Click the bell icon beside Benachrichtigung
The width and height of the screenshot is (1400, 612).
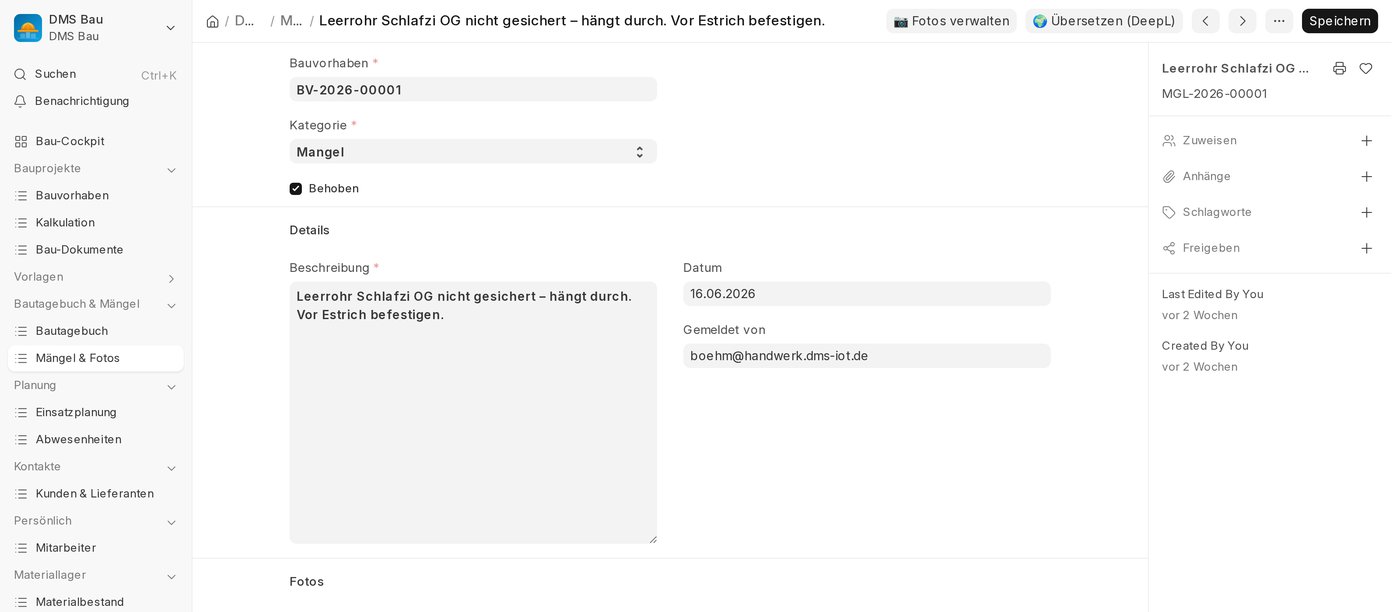(x=20, y=101)
